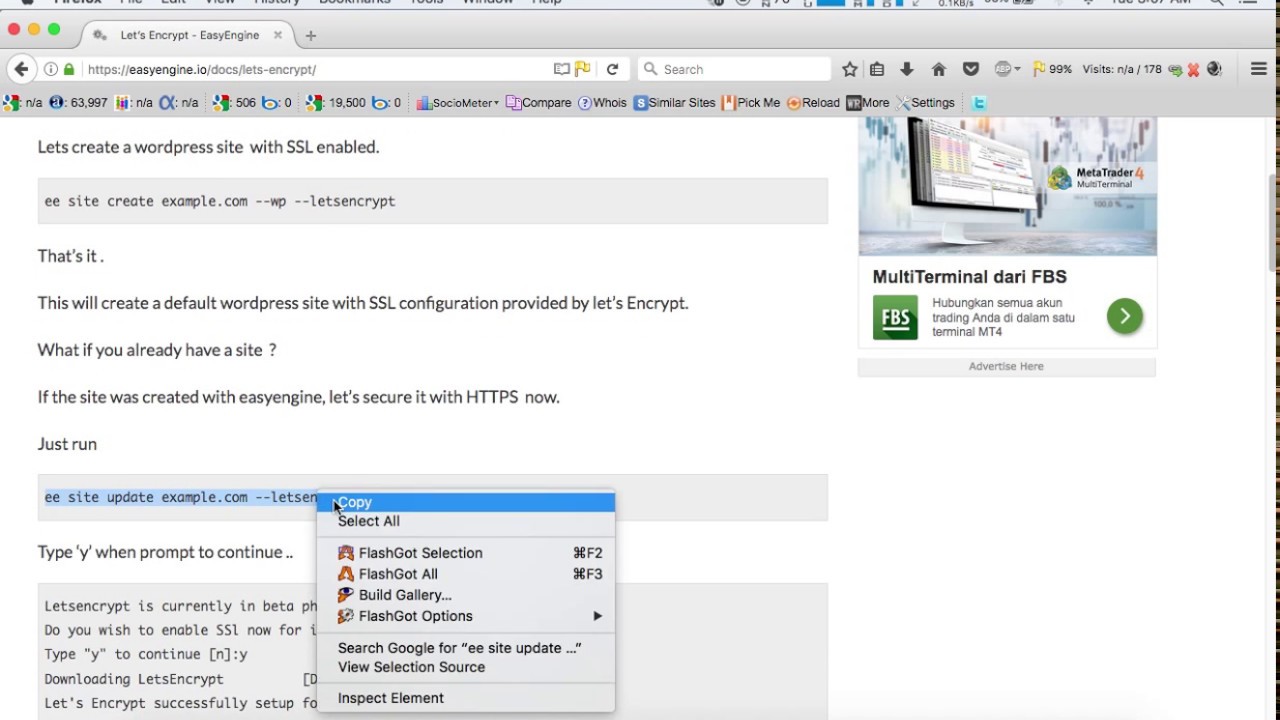Show bookmarks list icon
1280x720 pixels.
tap(877, 69)
